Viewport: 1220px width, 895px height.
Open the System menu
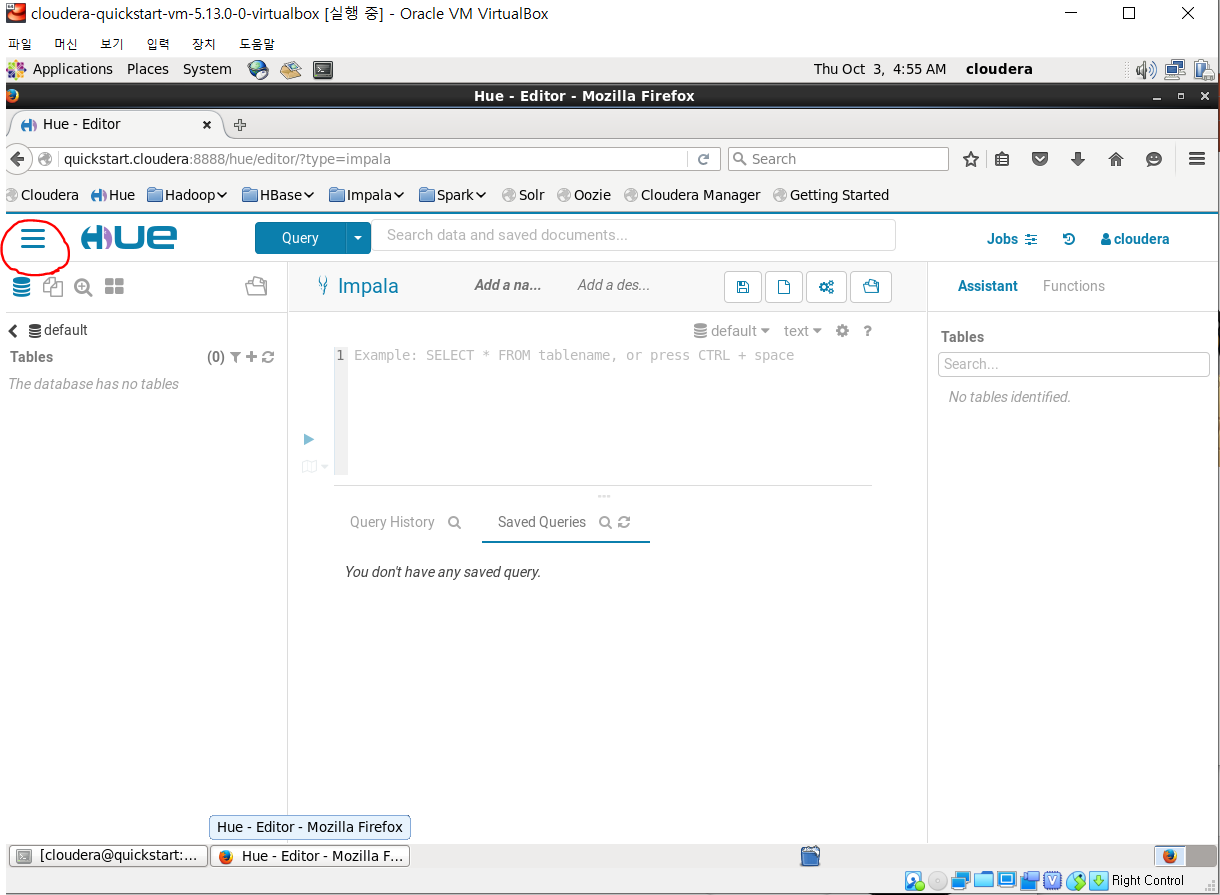coord(207,69)
